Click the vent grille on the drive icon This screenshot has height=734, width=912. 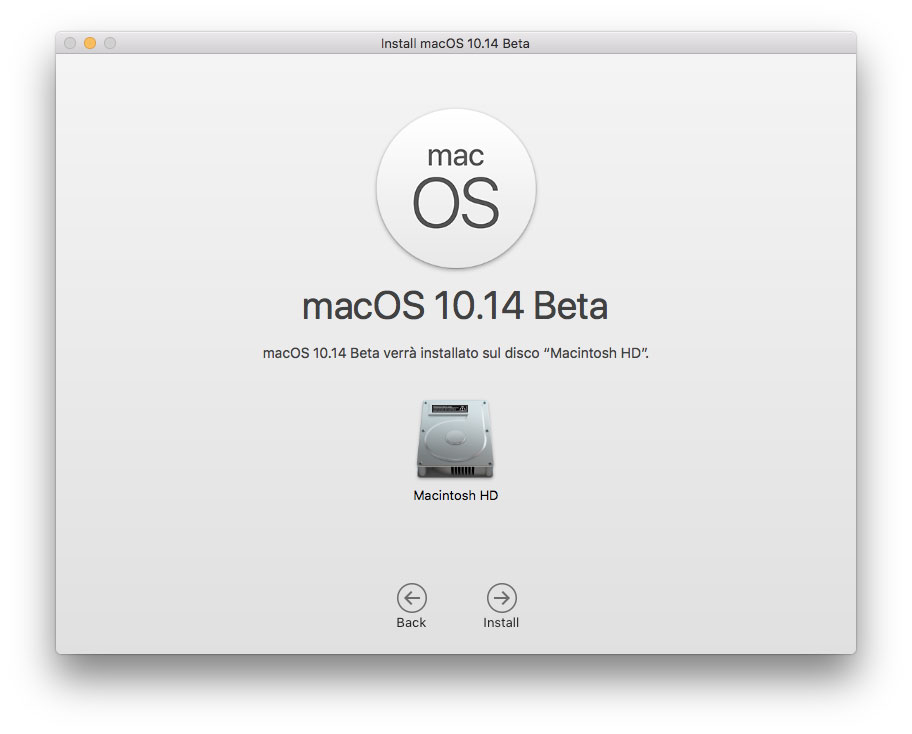(455, 470)
